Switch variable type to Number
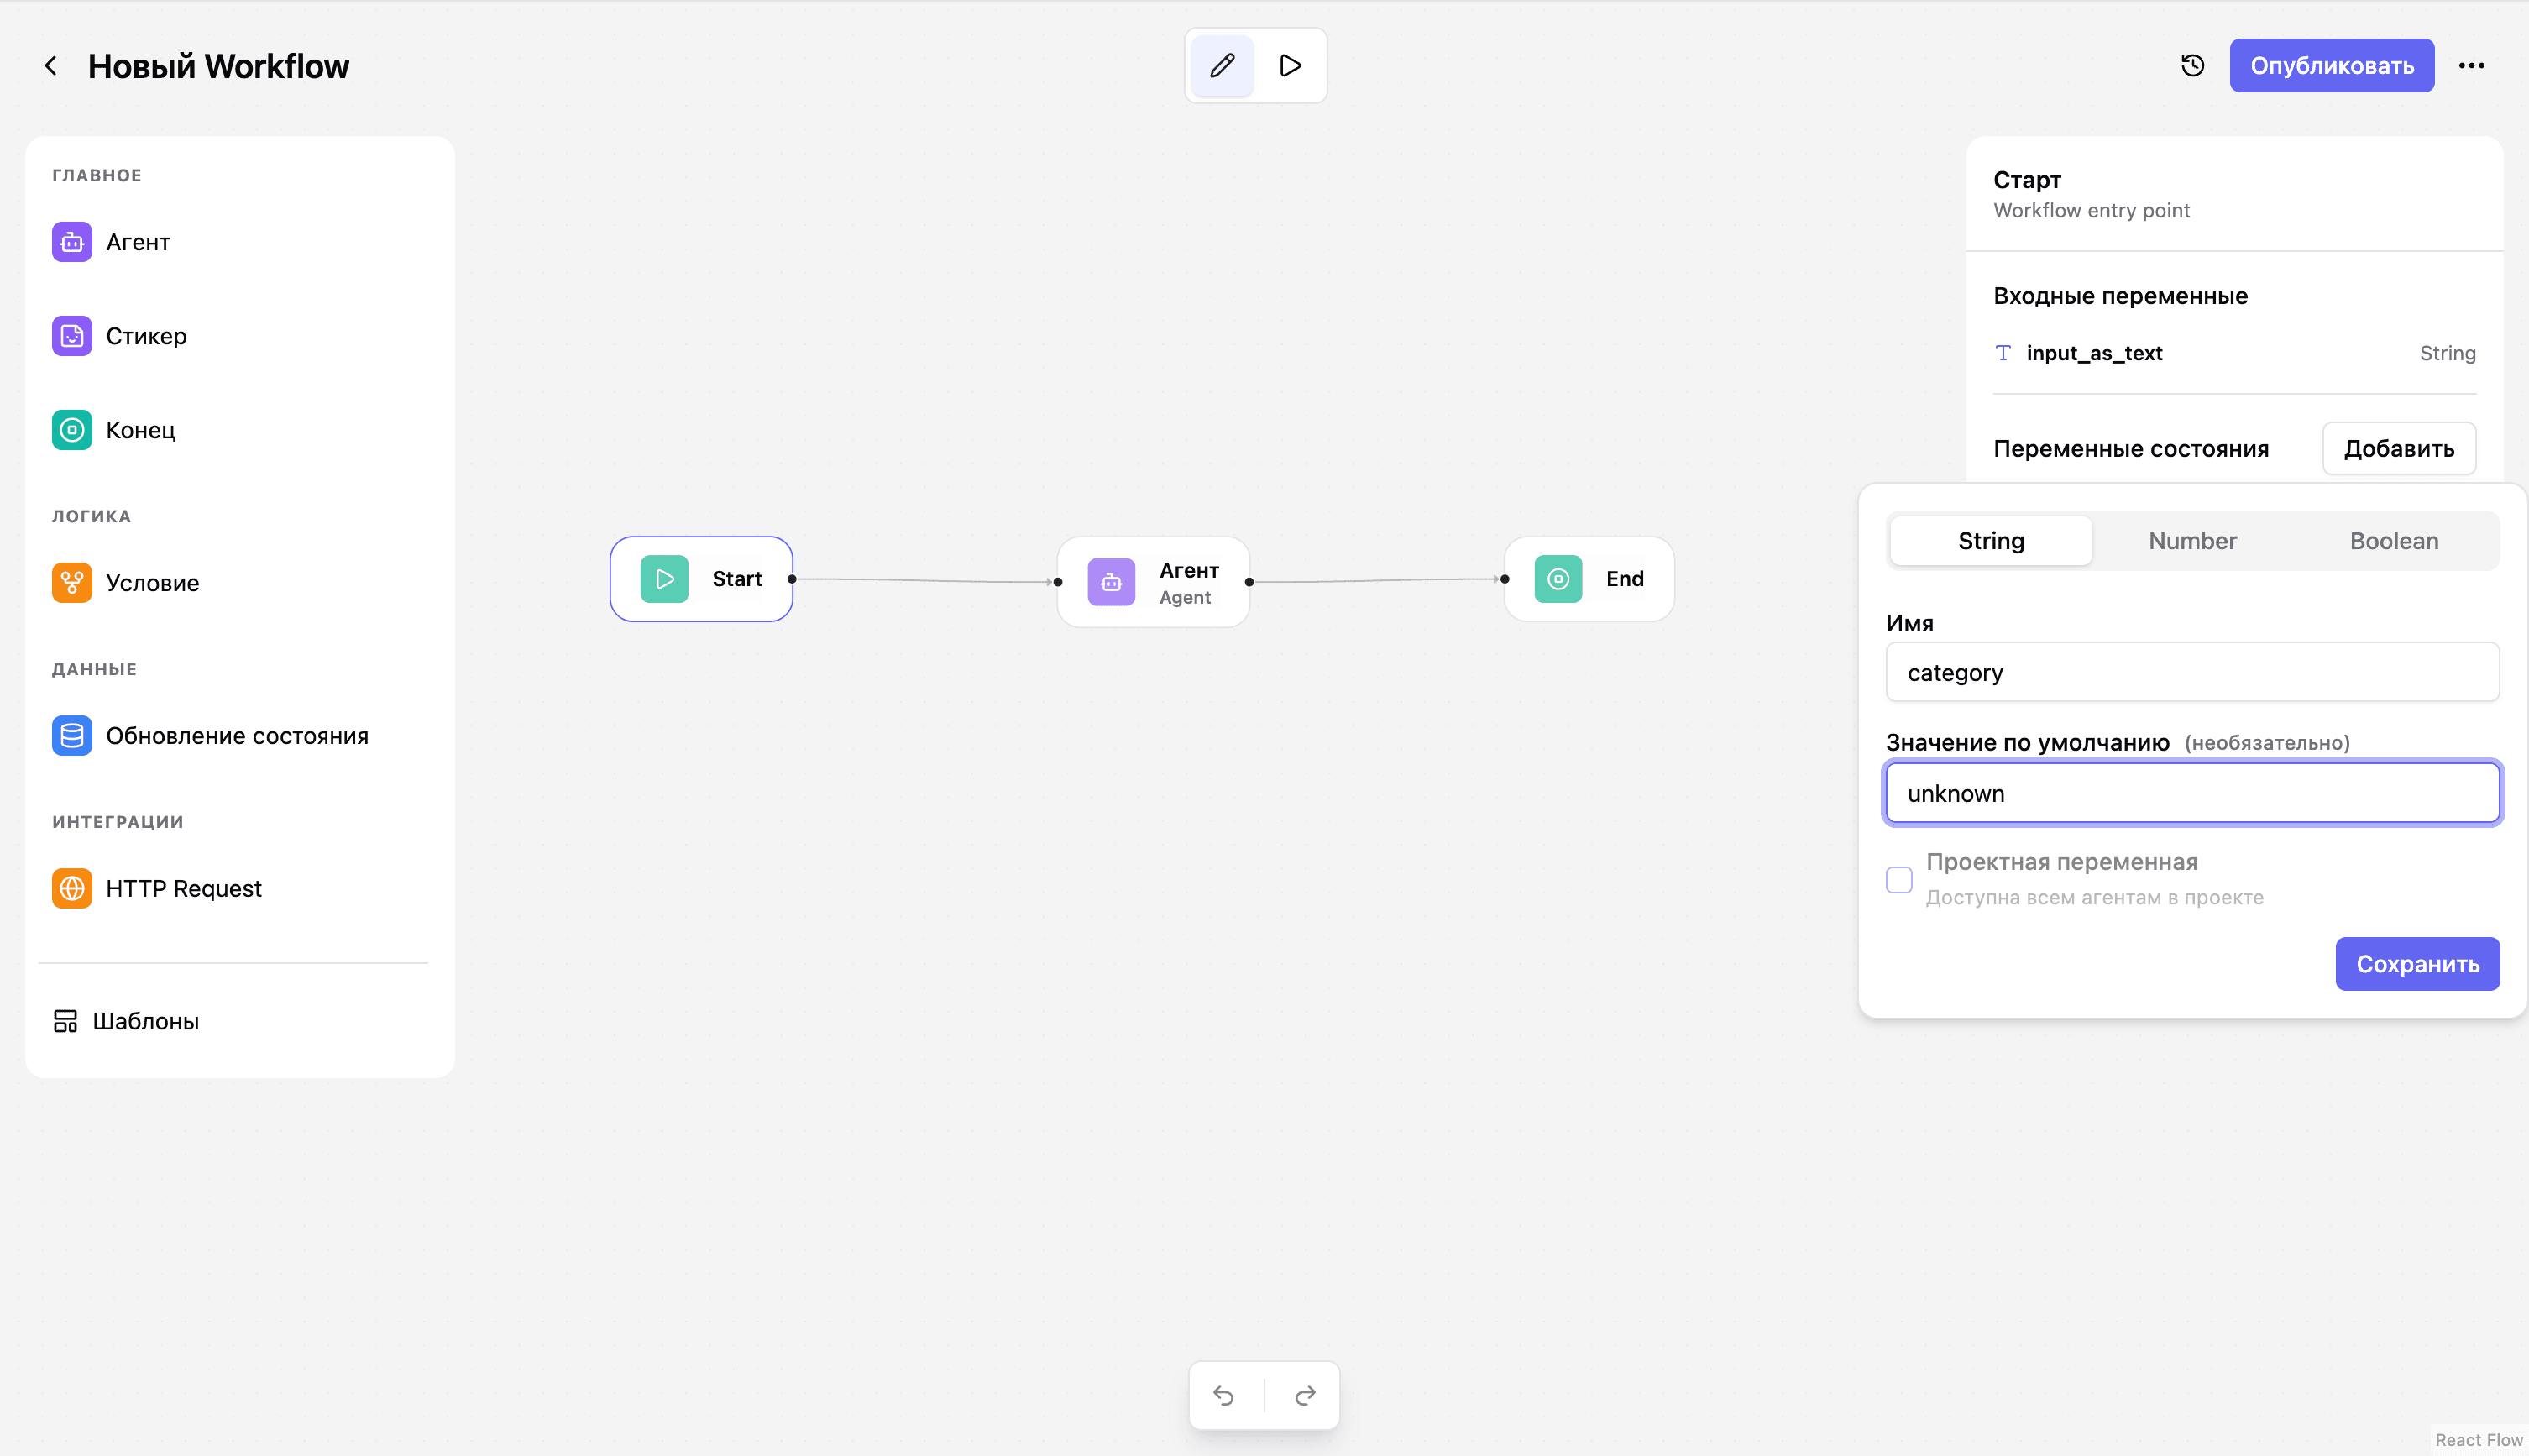 (x=2192, y=541)
